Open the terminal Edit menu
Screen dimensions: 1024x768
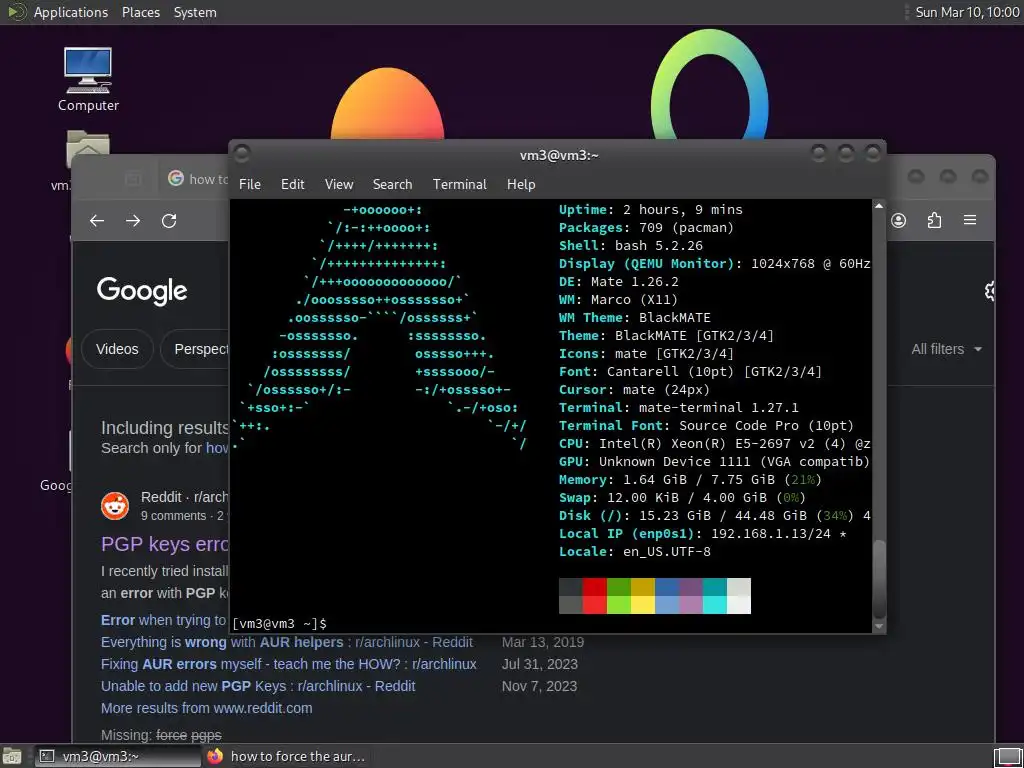[x=293, y=184]
